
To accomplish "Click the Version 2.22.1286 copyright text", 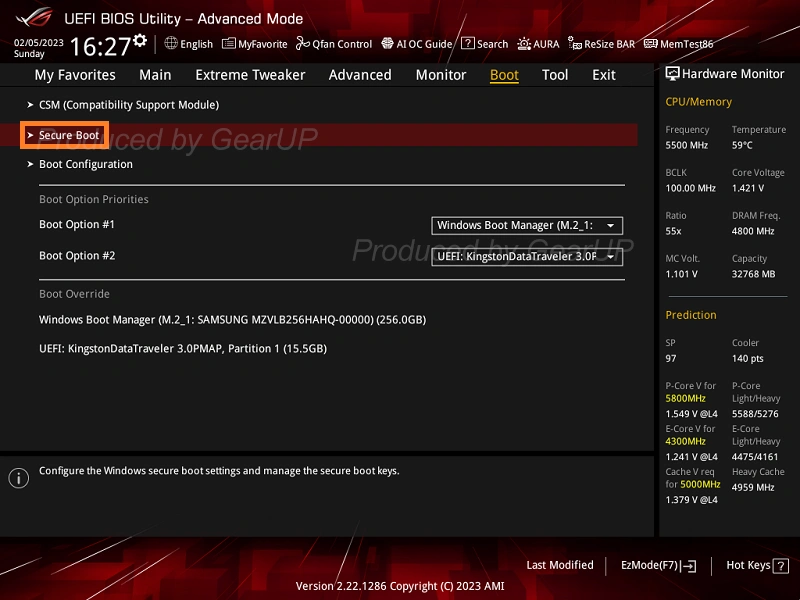I will (400, 586).
